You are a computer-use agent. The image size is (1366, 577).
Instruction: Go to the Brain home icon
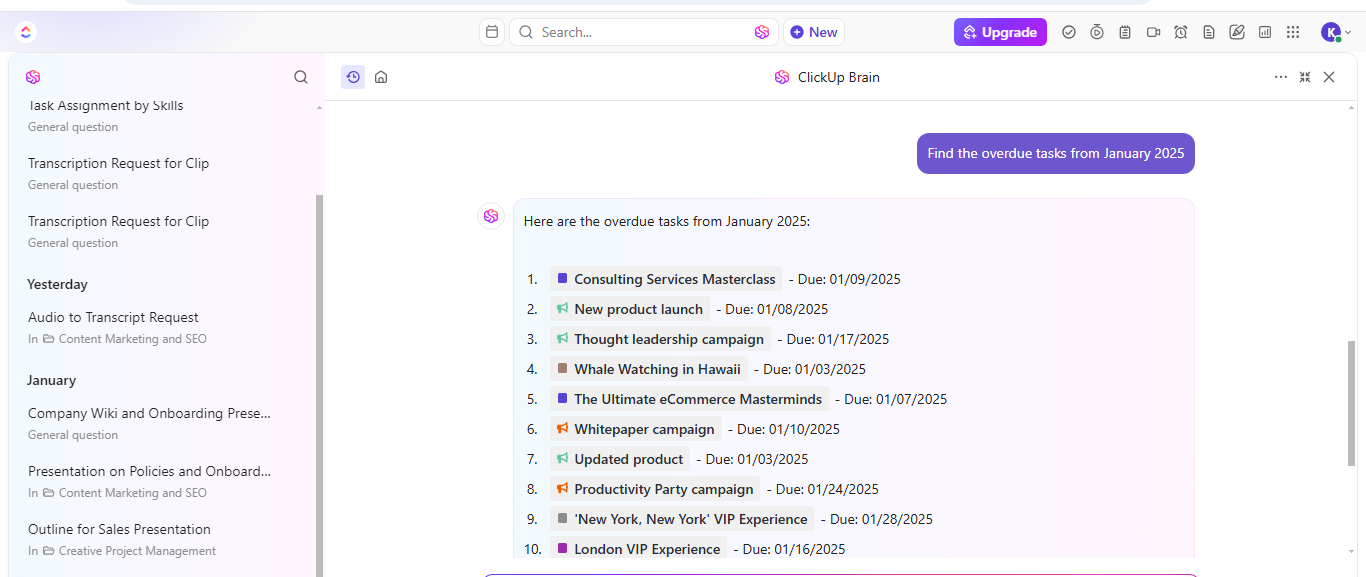(x=381, y=77)
